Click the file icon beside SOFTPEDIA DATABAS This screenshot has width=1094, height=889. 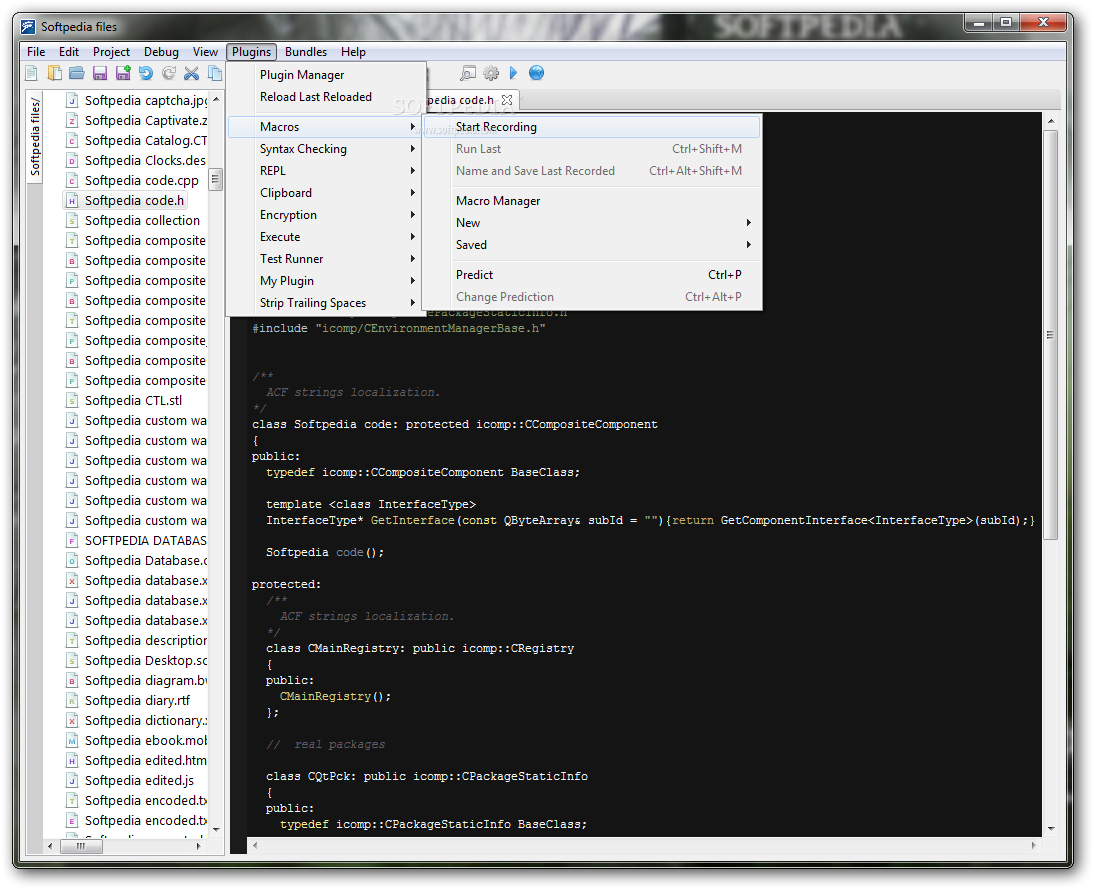(72, 541)
